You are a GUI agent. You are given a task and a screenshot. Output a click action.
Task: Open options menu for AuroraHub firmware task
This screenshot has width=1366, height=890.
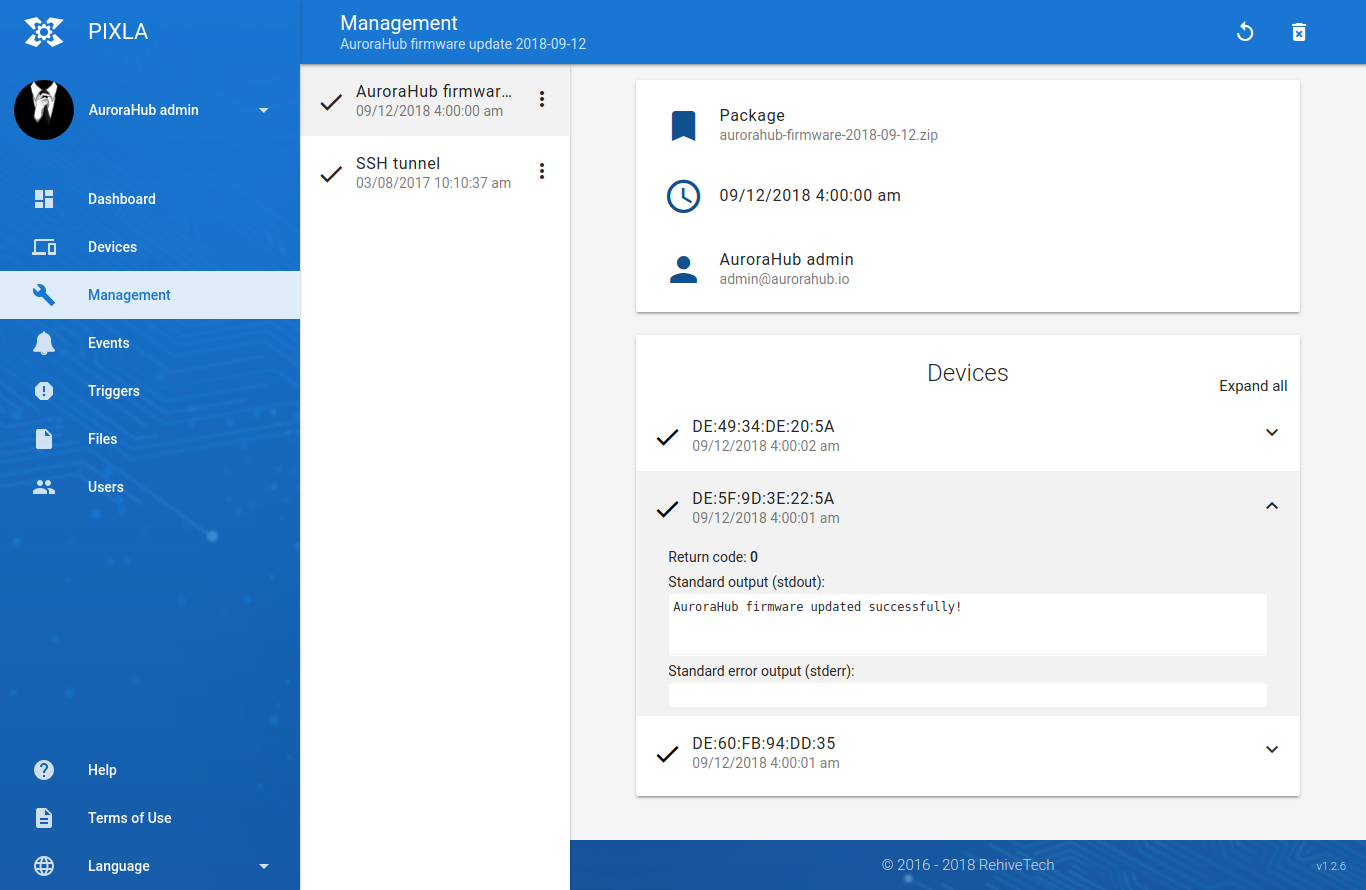[542, 99]
